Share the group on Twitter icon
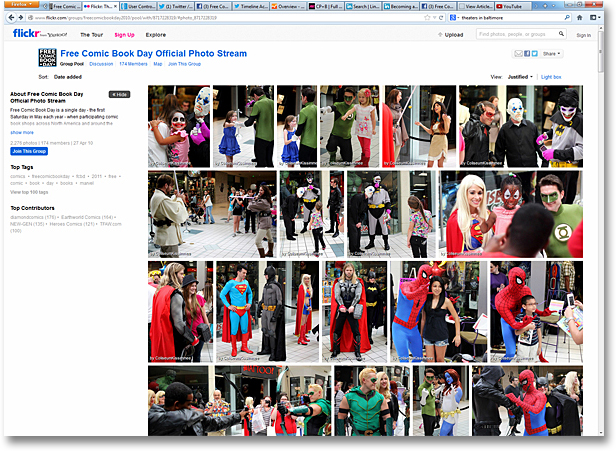 click(x=535, y=54)
